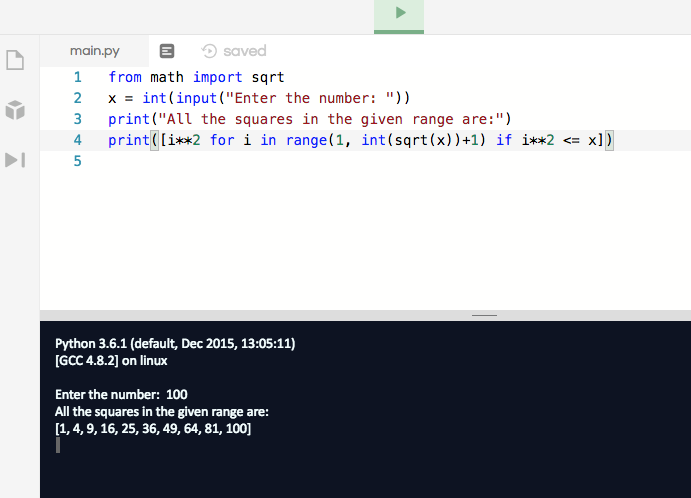The image size is (691, 498).
Task: Click 'range' in the list comprehension line
Action: click(306, 140)
